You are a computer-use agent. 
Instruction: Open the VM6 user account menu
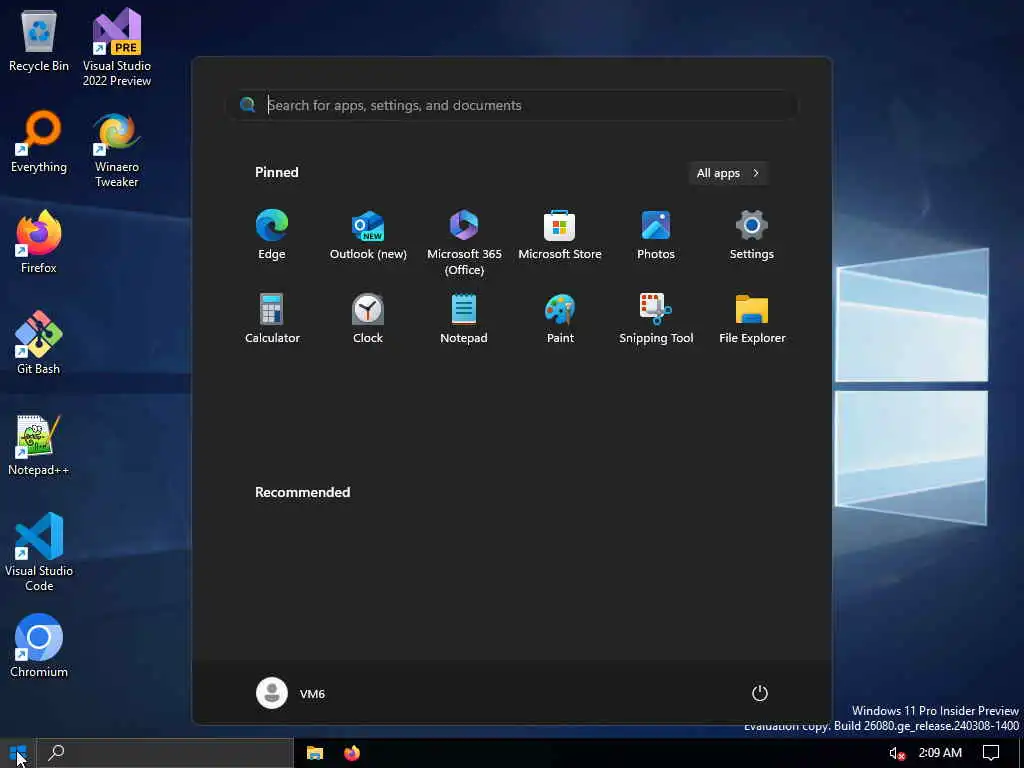pos(291,693)
